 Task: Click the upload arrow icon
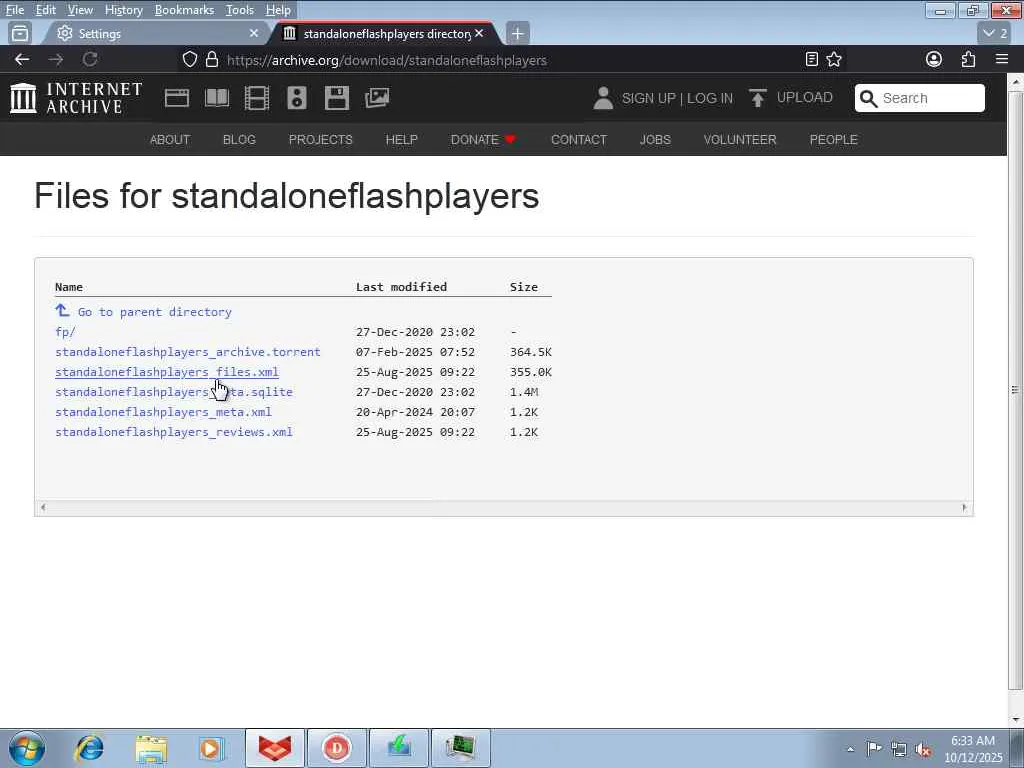[x=758, y=98]
